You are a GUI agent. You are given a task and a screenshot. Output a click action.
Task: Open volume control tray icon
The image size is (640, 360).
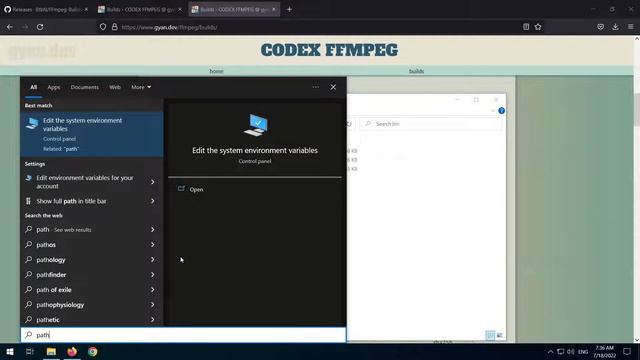(x=571, y=352)
